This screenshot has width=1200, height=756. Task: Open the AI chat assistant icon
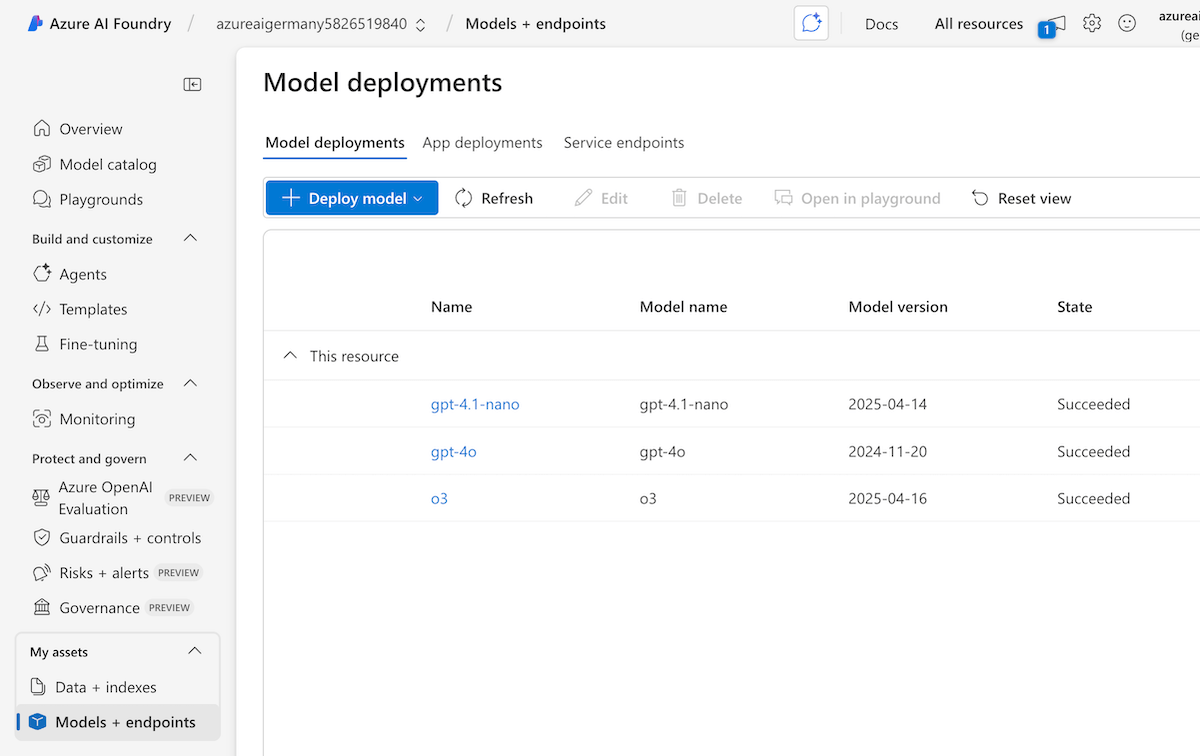811,24
